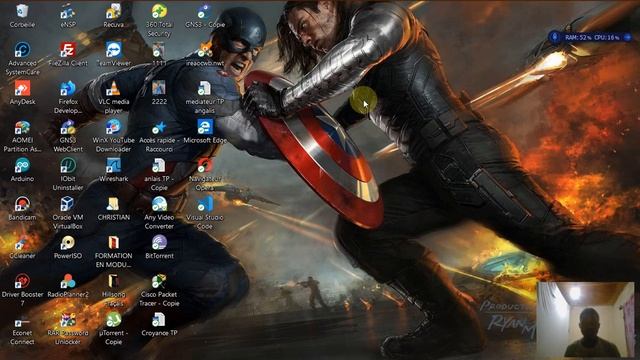Launch Oracle VM VirtualBox
The height and width of the screenshot is (360, 640).
tap(68, 204)
